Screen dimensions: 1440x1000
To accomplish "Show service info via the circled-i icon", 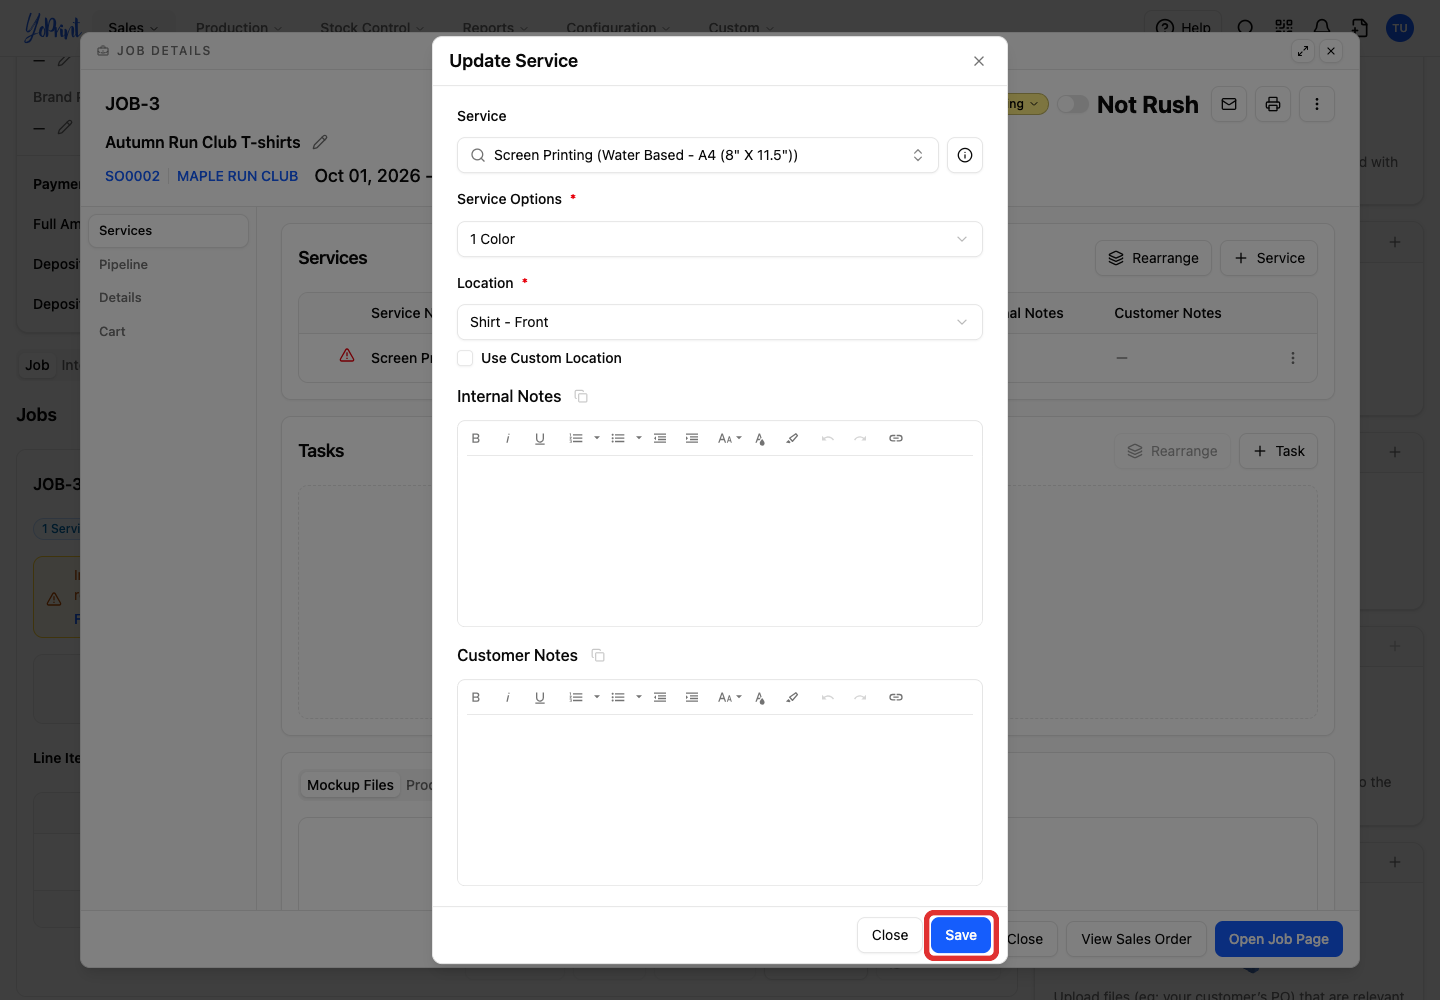I will [x=965, y=155].
